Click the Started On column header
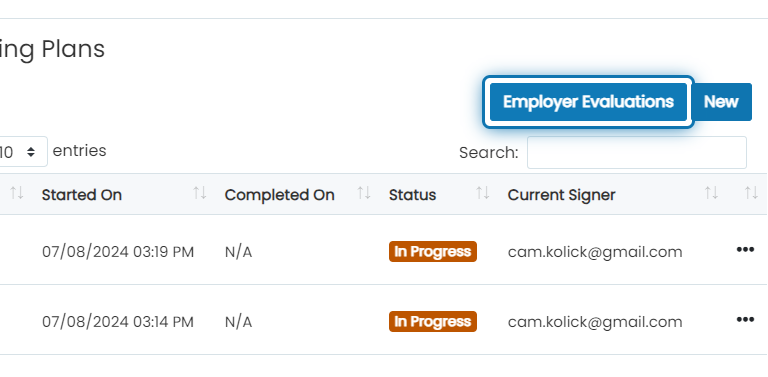The height and width of the screenshot is (377, 768). click(x=81, y=195)
